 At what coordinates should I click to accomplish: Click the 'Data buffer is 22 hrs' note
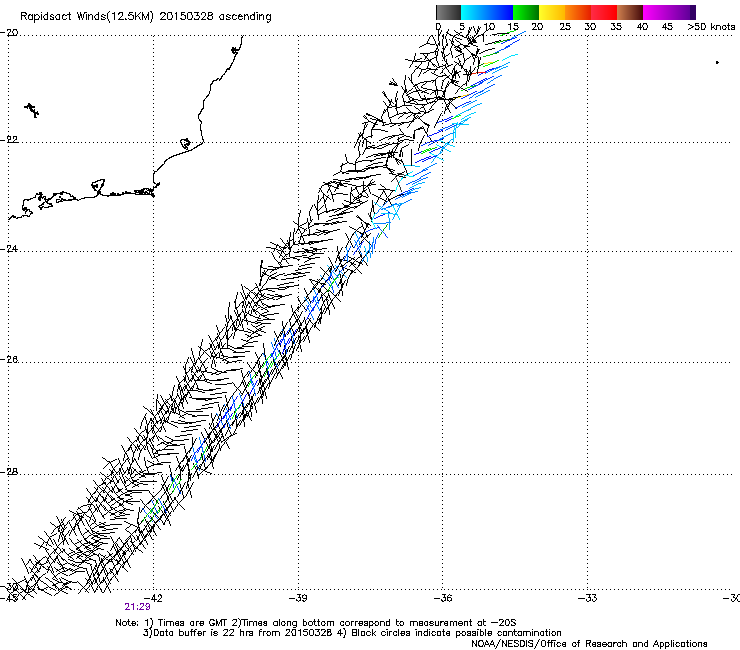[352, 633]
